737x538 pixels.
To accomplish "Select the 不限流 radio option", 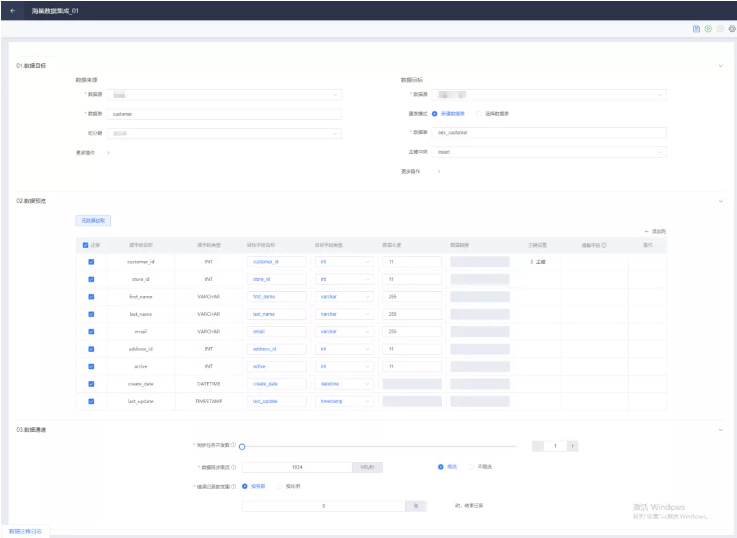I will (472, 467).
